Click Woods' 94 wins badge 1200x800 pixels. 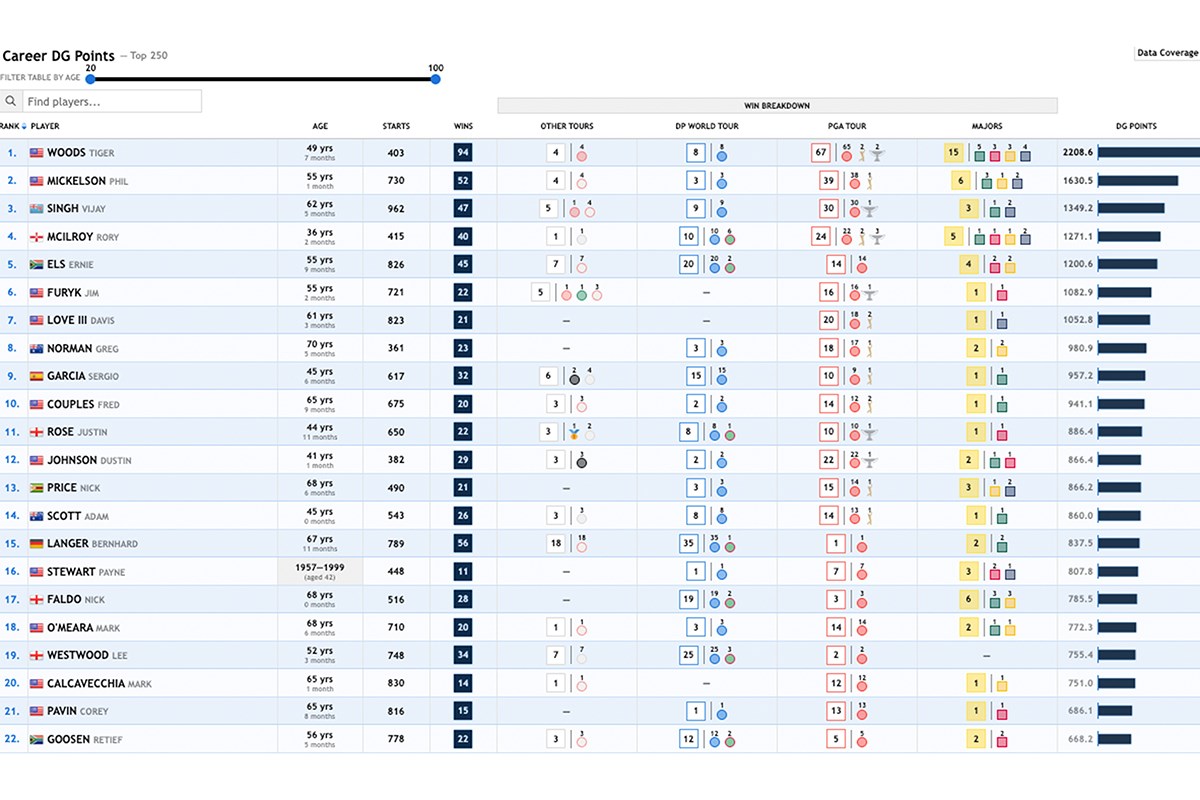tap(463, 153)
